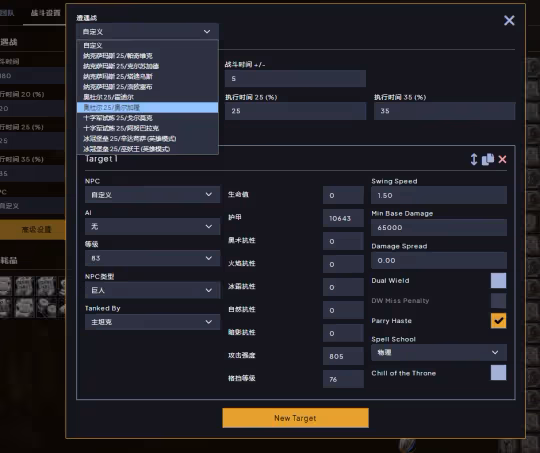Click the 攻击强度 field showing 805
This screenshot has height=453, width=540.
pos(343,356)
